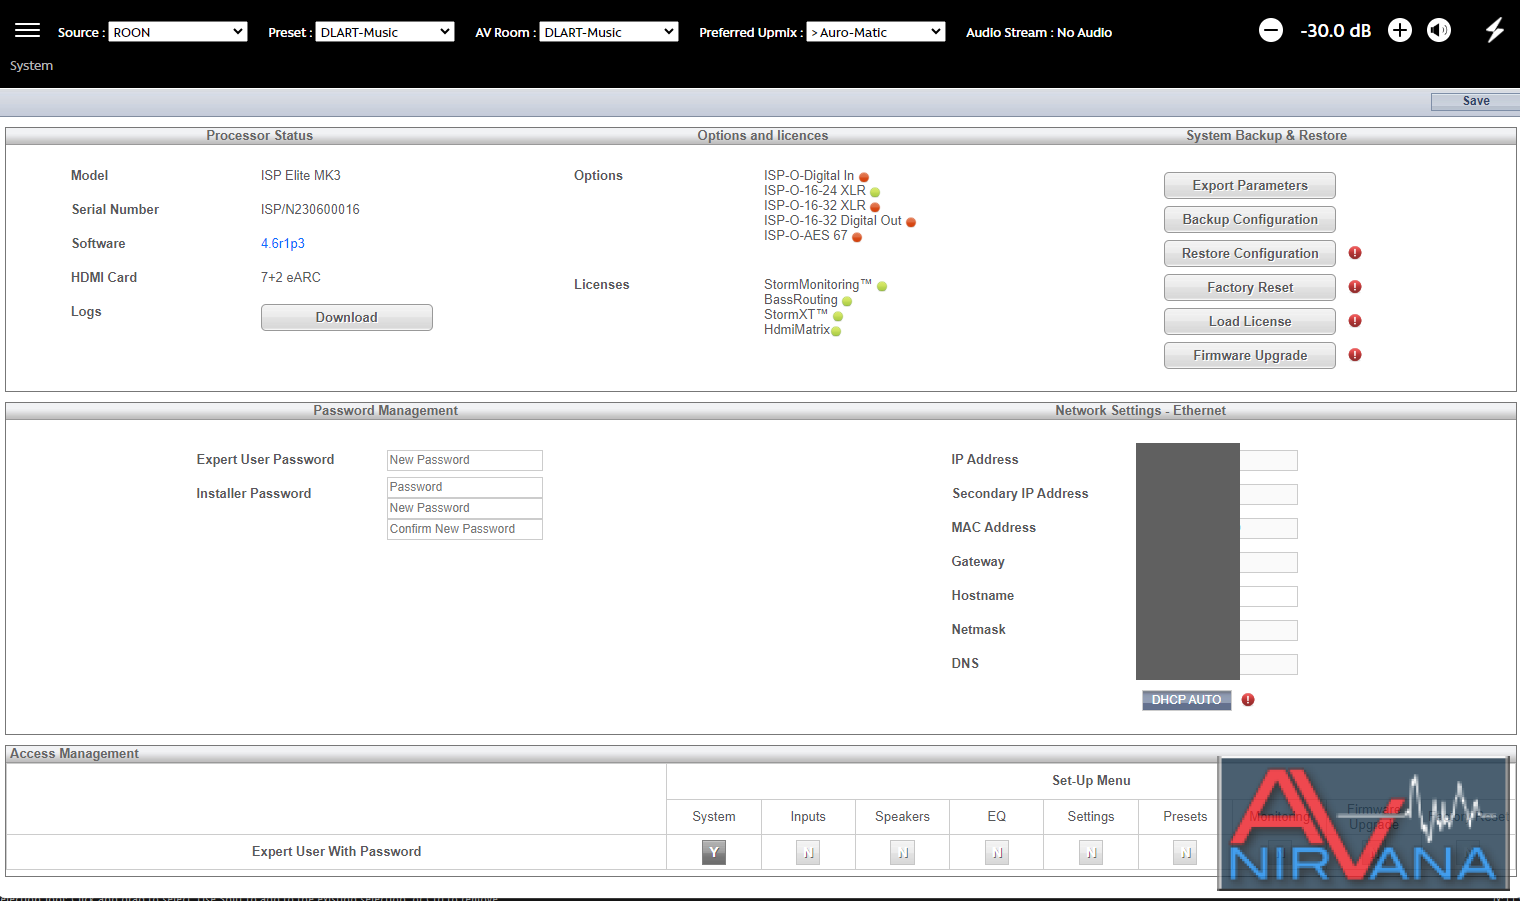Click ISP-O-16-24 XLR green status dot
The width and height of the screenshot is (1520, 901).
pos(875,192)
